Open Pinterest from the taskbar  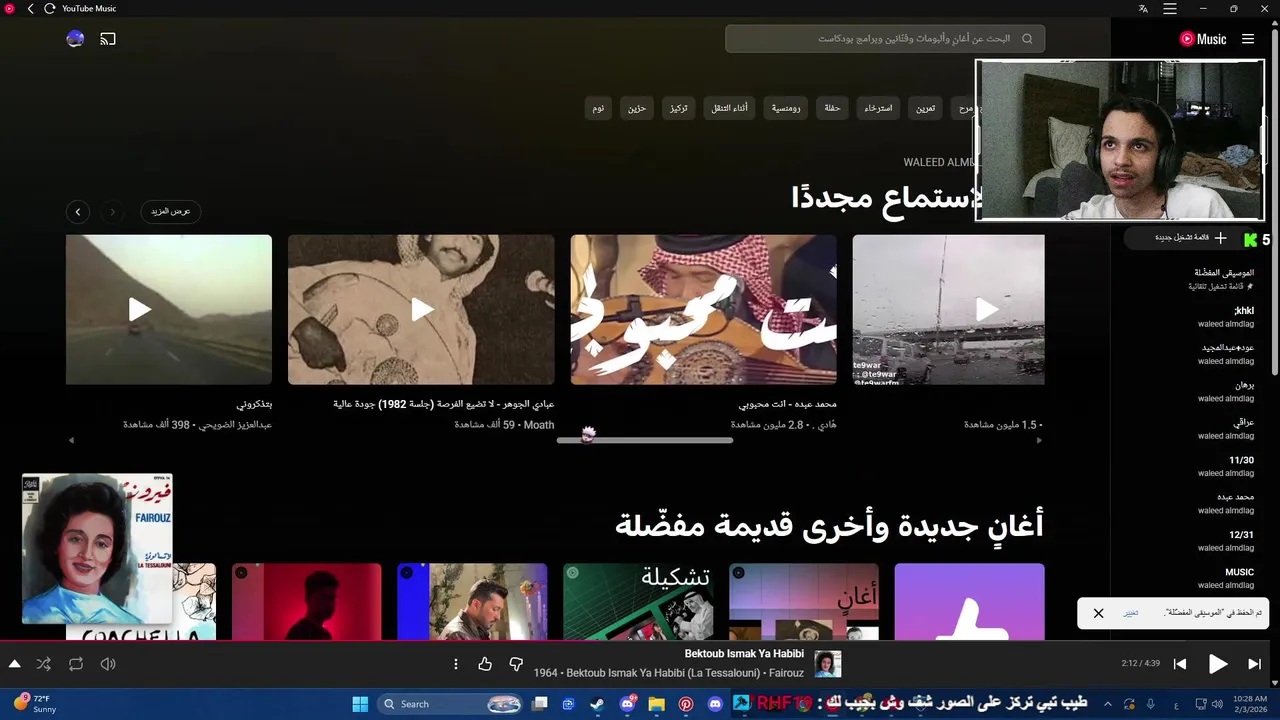pyautogui.click(x=686, y=704)
